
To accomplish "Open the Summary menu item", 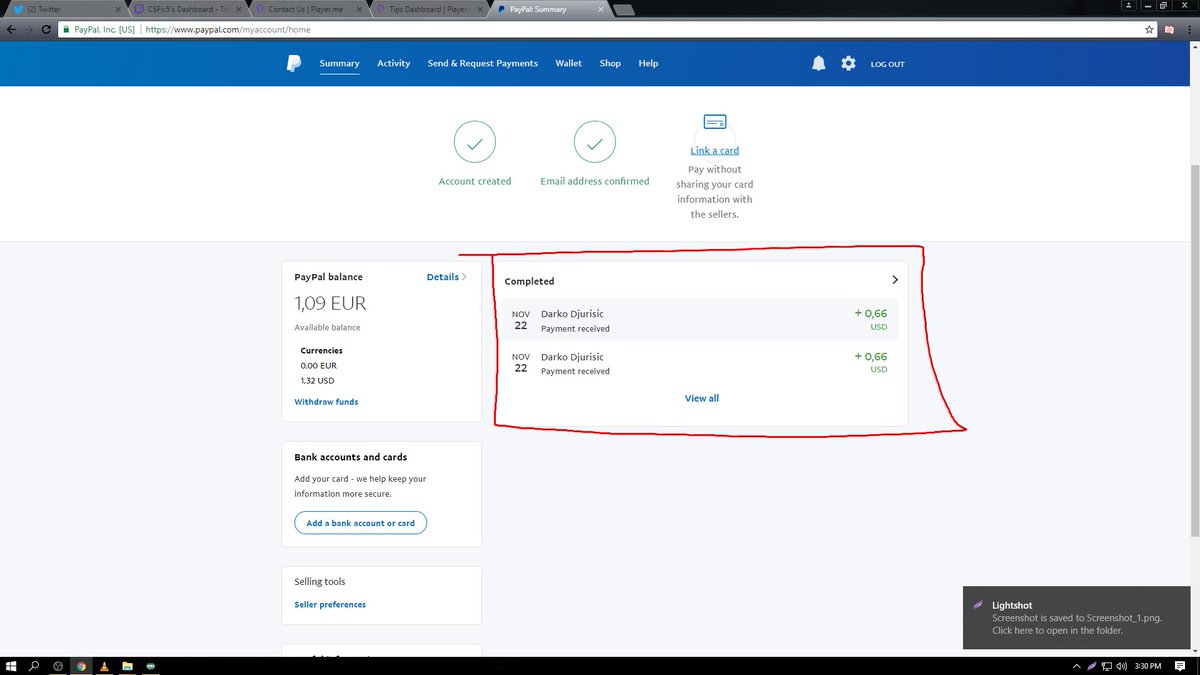I will click(339, 63).
